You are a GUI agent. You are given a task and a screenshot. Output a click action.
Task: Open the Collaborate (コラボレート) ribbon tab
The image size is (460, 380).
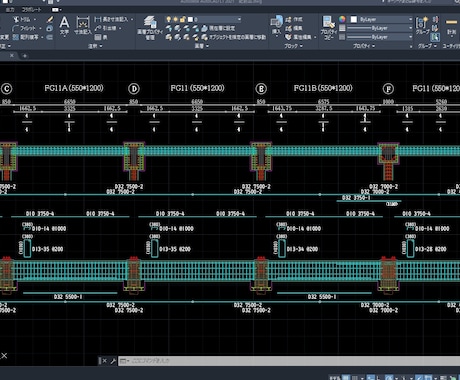click(32, 10)
